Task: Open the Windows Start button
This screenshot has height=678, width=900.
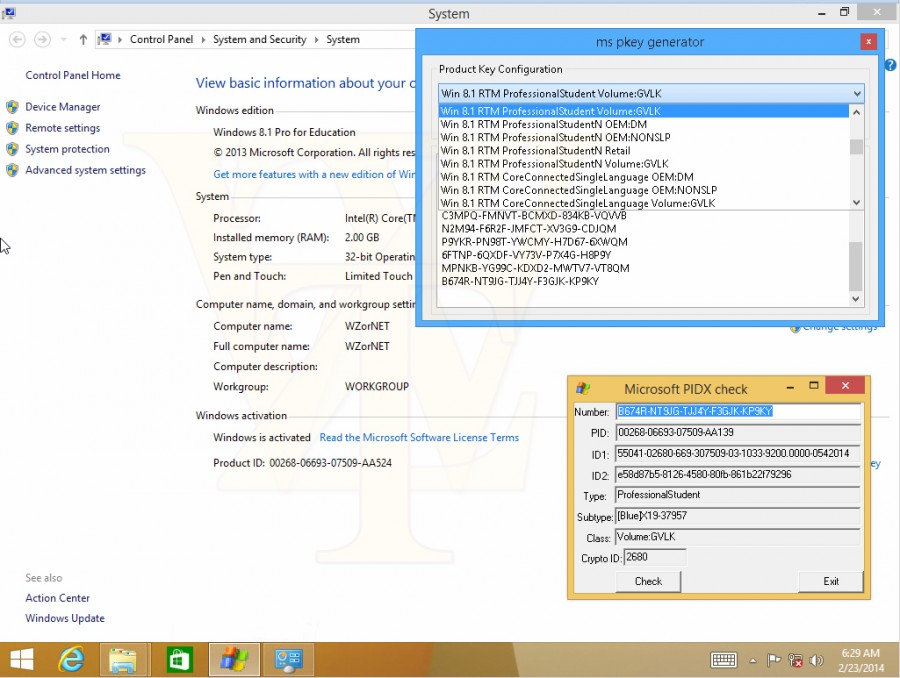Action: (22, 660)
